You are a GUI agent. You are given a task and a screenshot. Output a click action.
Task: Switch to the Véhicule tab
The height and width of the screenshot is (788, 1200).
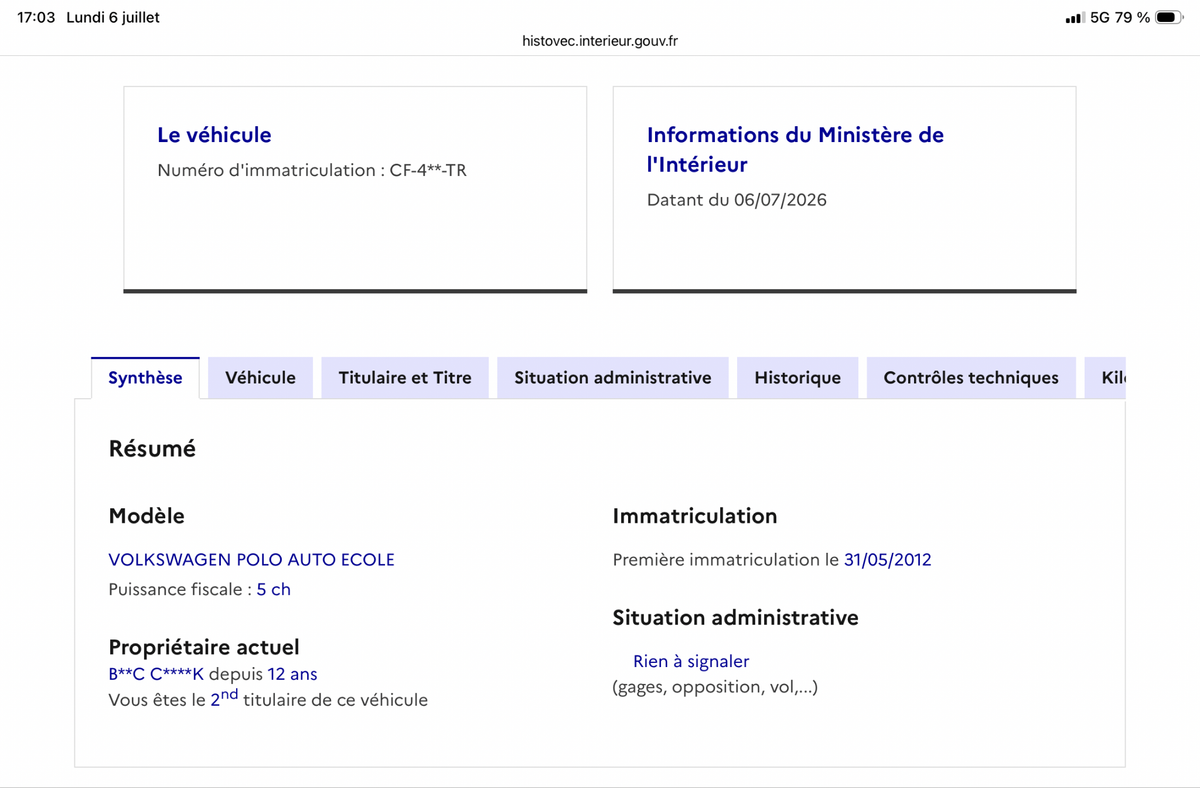point(260,377)
